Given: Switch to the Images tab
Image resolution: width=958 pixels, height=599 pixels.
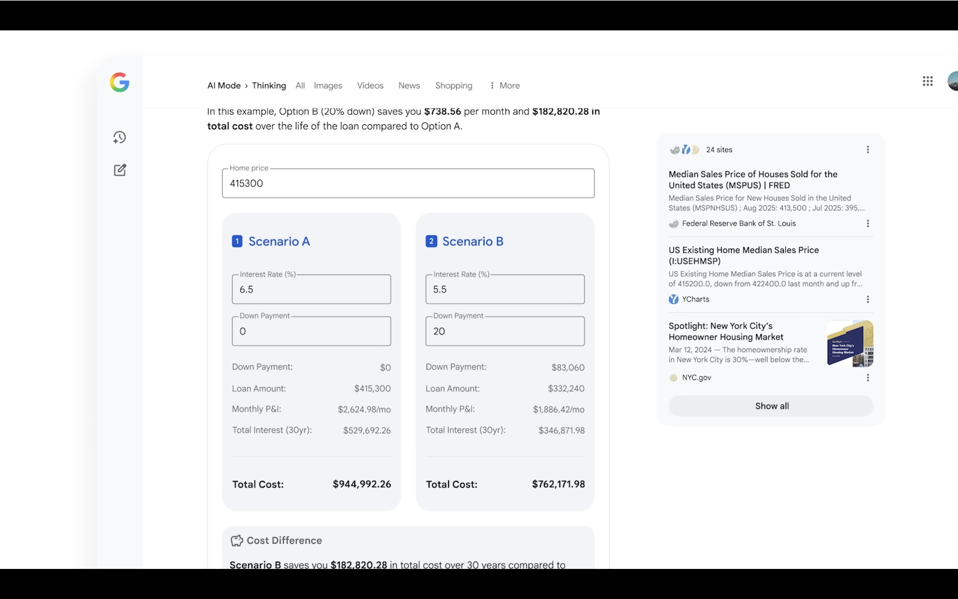Looking at the screenshot, I should pyautogui.click(x=327, y=86).
